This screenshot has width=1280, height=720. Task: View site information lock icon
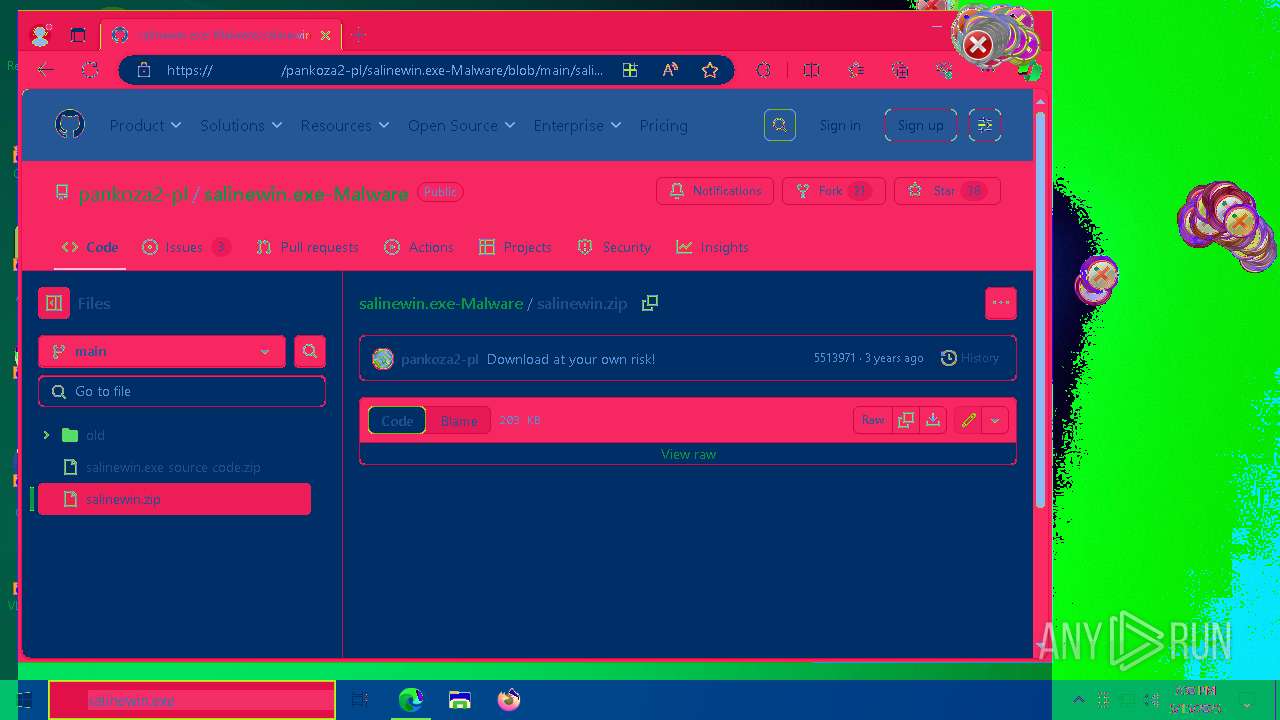[144, 70]
